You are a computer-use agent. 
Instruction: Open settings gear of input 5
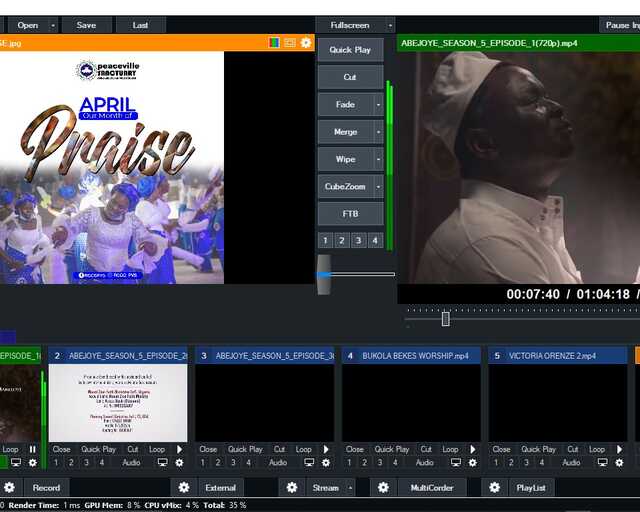[x=619, y=463]
